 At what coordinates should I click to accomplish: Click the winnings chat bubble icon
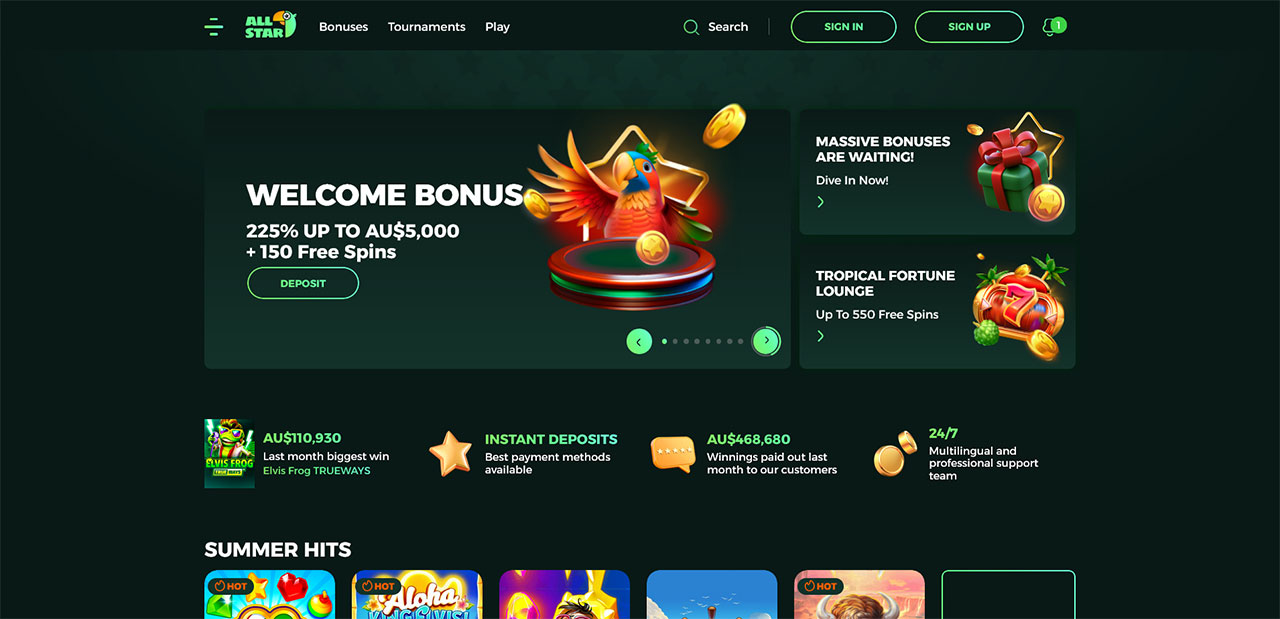[x=672, y=453]
